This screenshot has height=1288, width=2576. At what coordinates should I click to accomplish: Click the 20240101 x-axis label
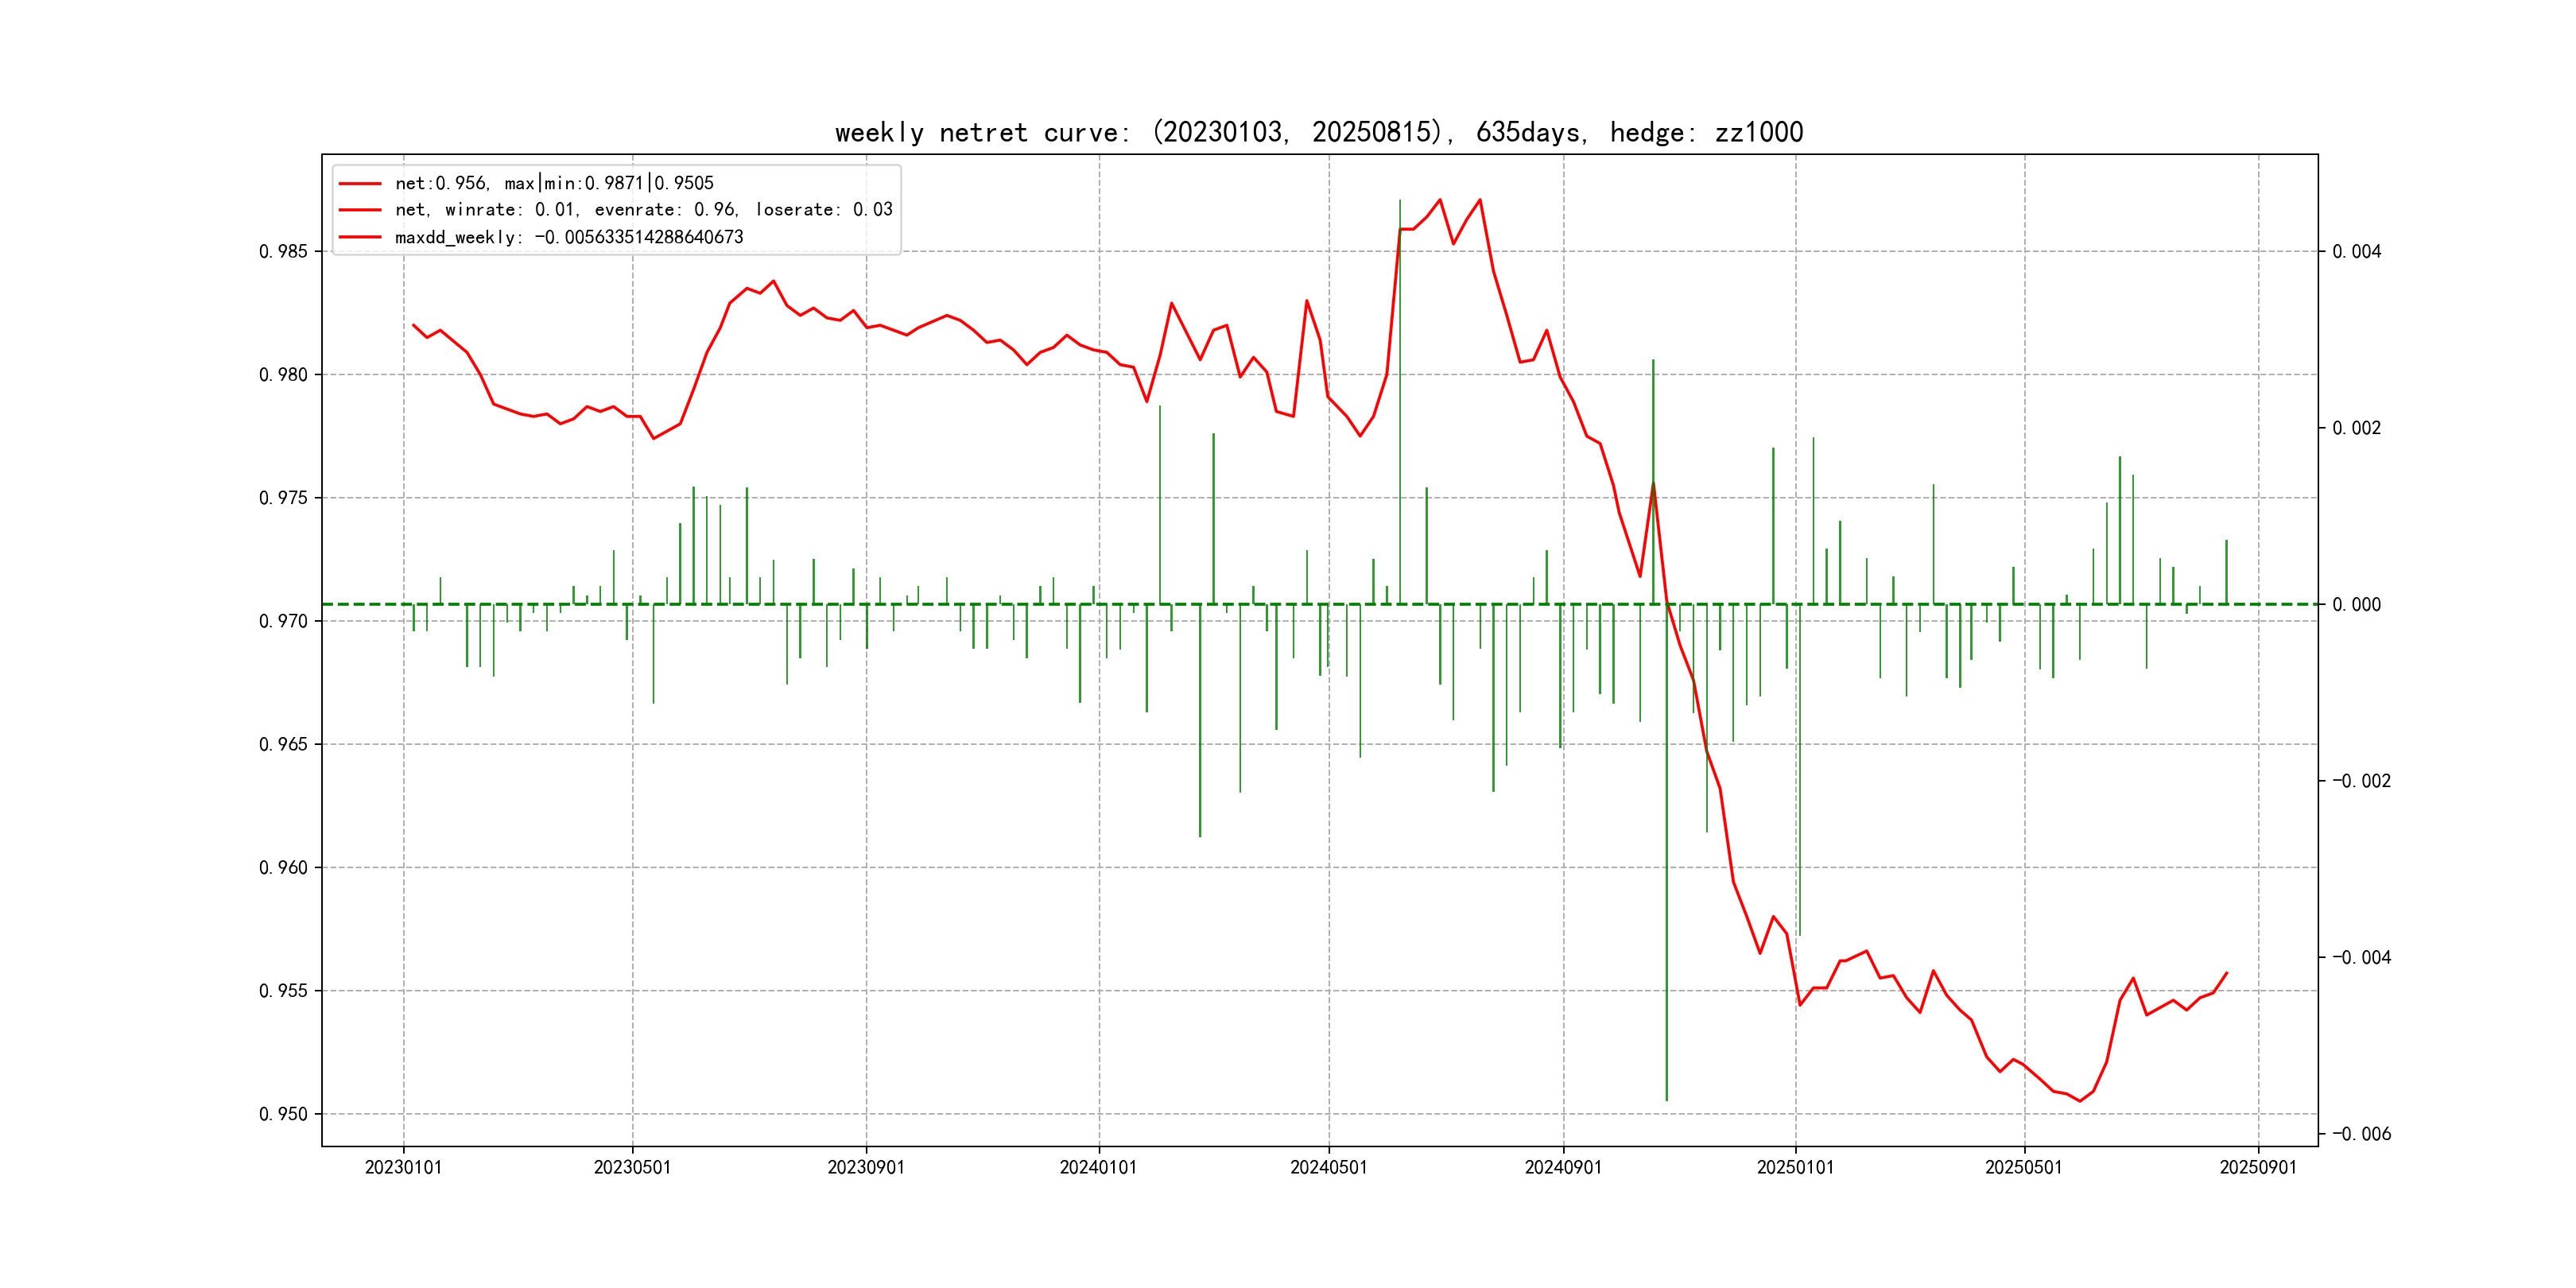pos(1098,1168)
